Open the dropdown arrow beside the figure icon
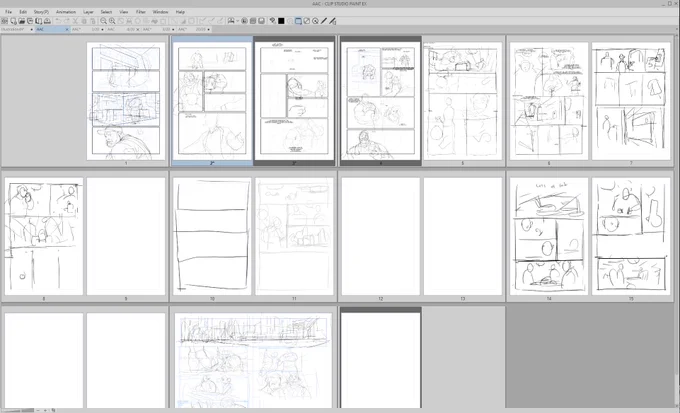This screenshot has width=680, height=413. tap(238, 21)
